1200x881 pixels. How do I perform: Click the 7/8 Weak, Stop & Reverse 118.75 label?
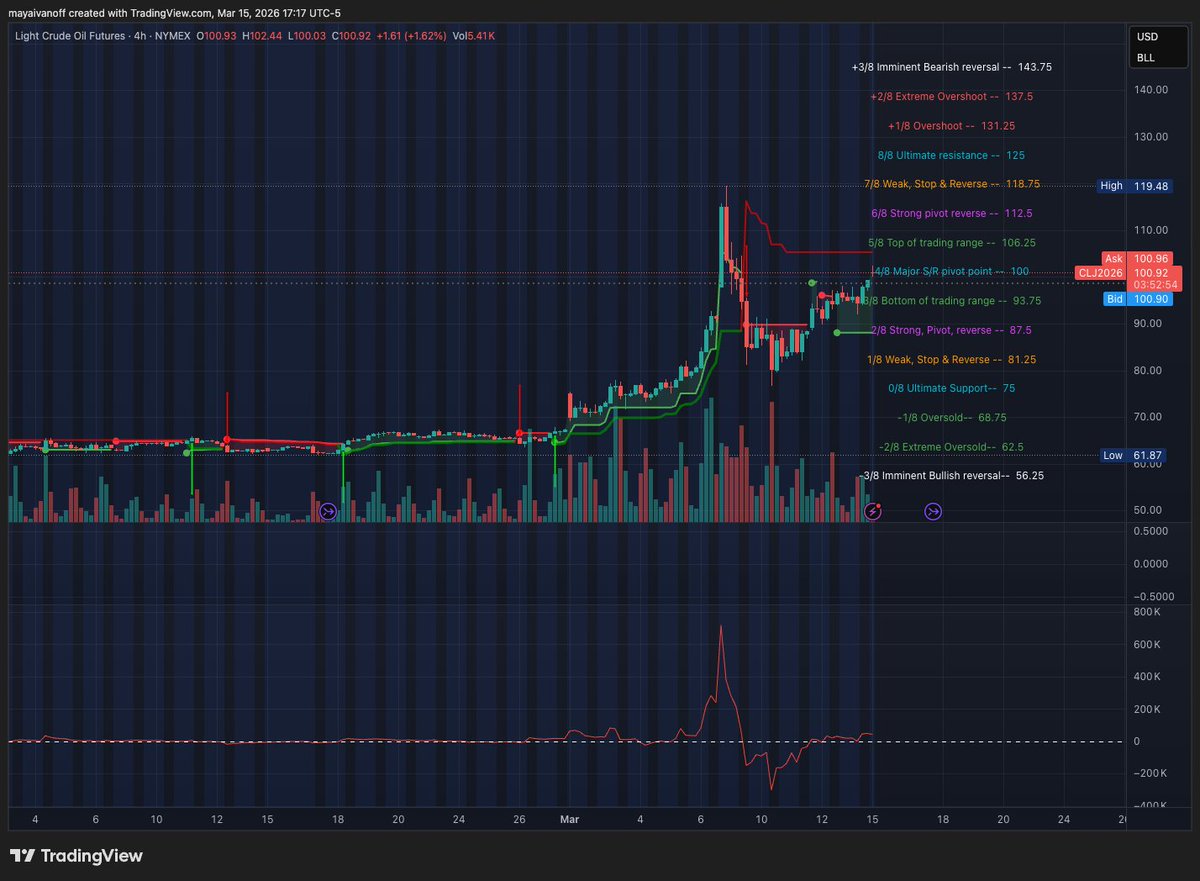point(952,184)
